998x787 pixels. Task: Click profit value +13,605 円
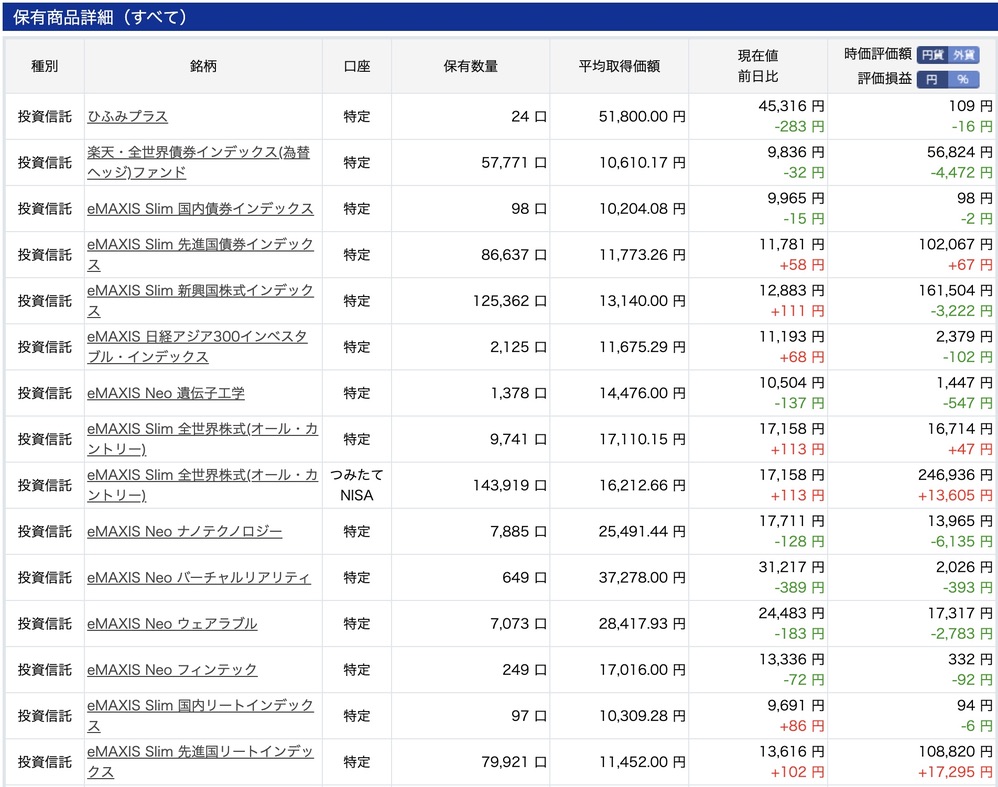click(x=955, y=495)
